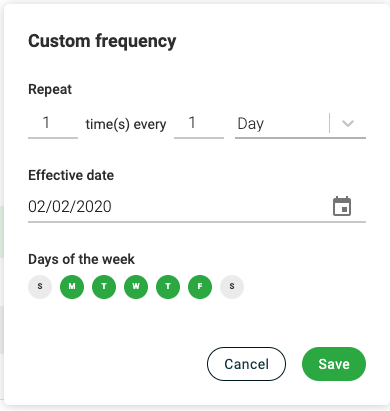This screenshot has width=390, height=411.
Task: Click the Effective date label
Action: [71, 175]
